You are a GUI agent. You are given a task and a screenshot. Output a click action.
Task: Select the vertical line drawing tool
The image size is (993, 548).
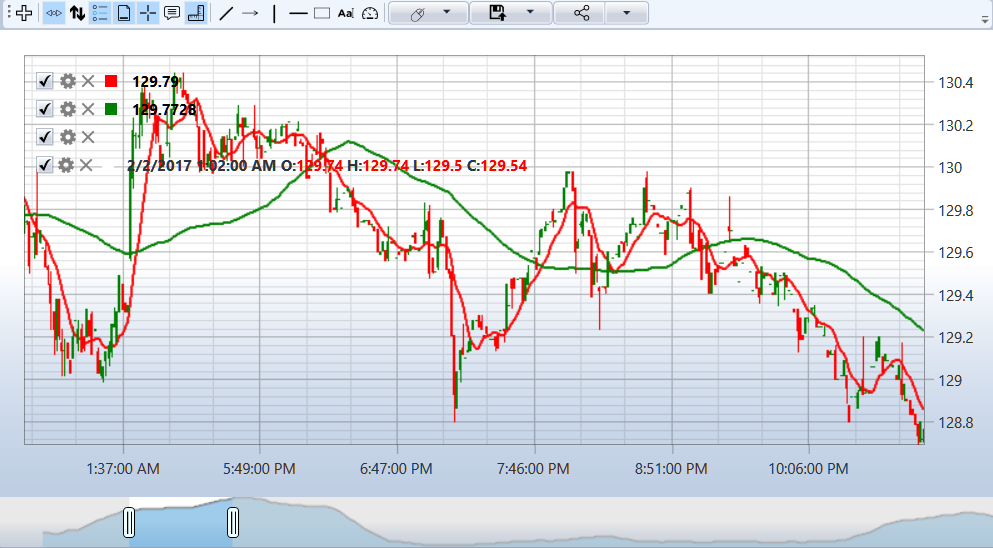click(x=274, y=13)
